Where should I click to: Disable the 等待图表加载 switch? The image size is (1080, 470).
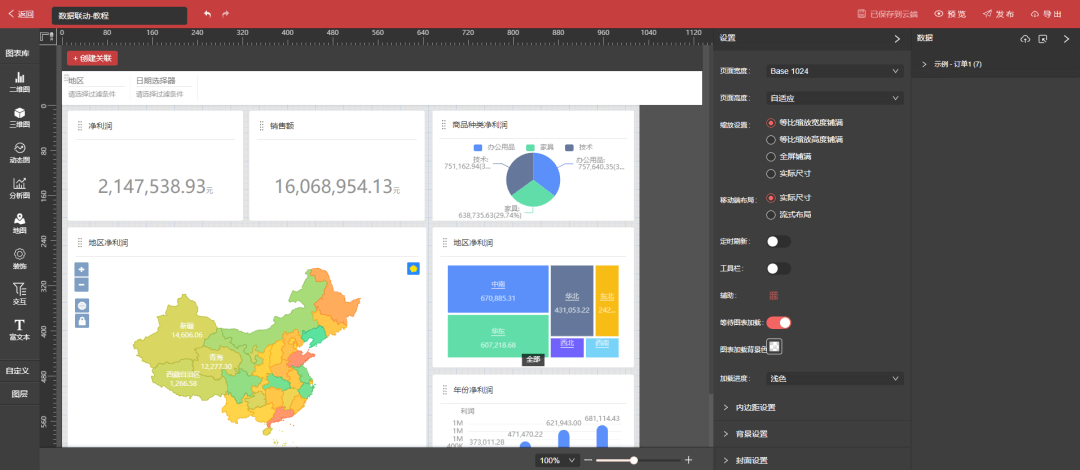(x=778, y=322)
